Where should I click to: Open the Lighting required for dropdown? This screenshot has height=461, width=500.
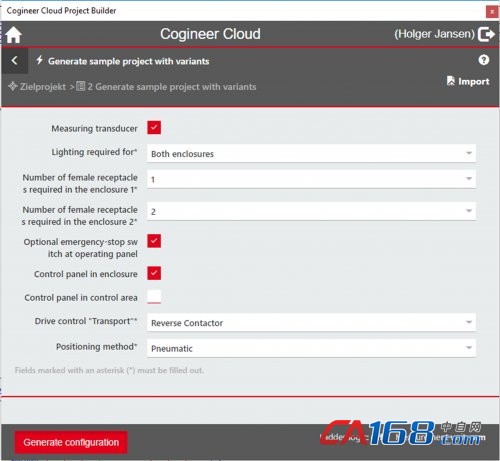tap(311, 153)
